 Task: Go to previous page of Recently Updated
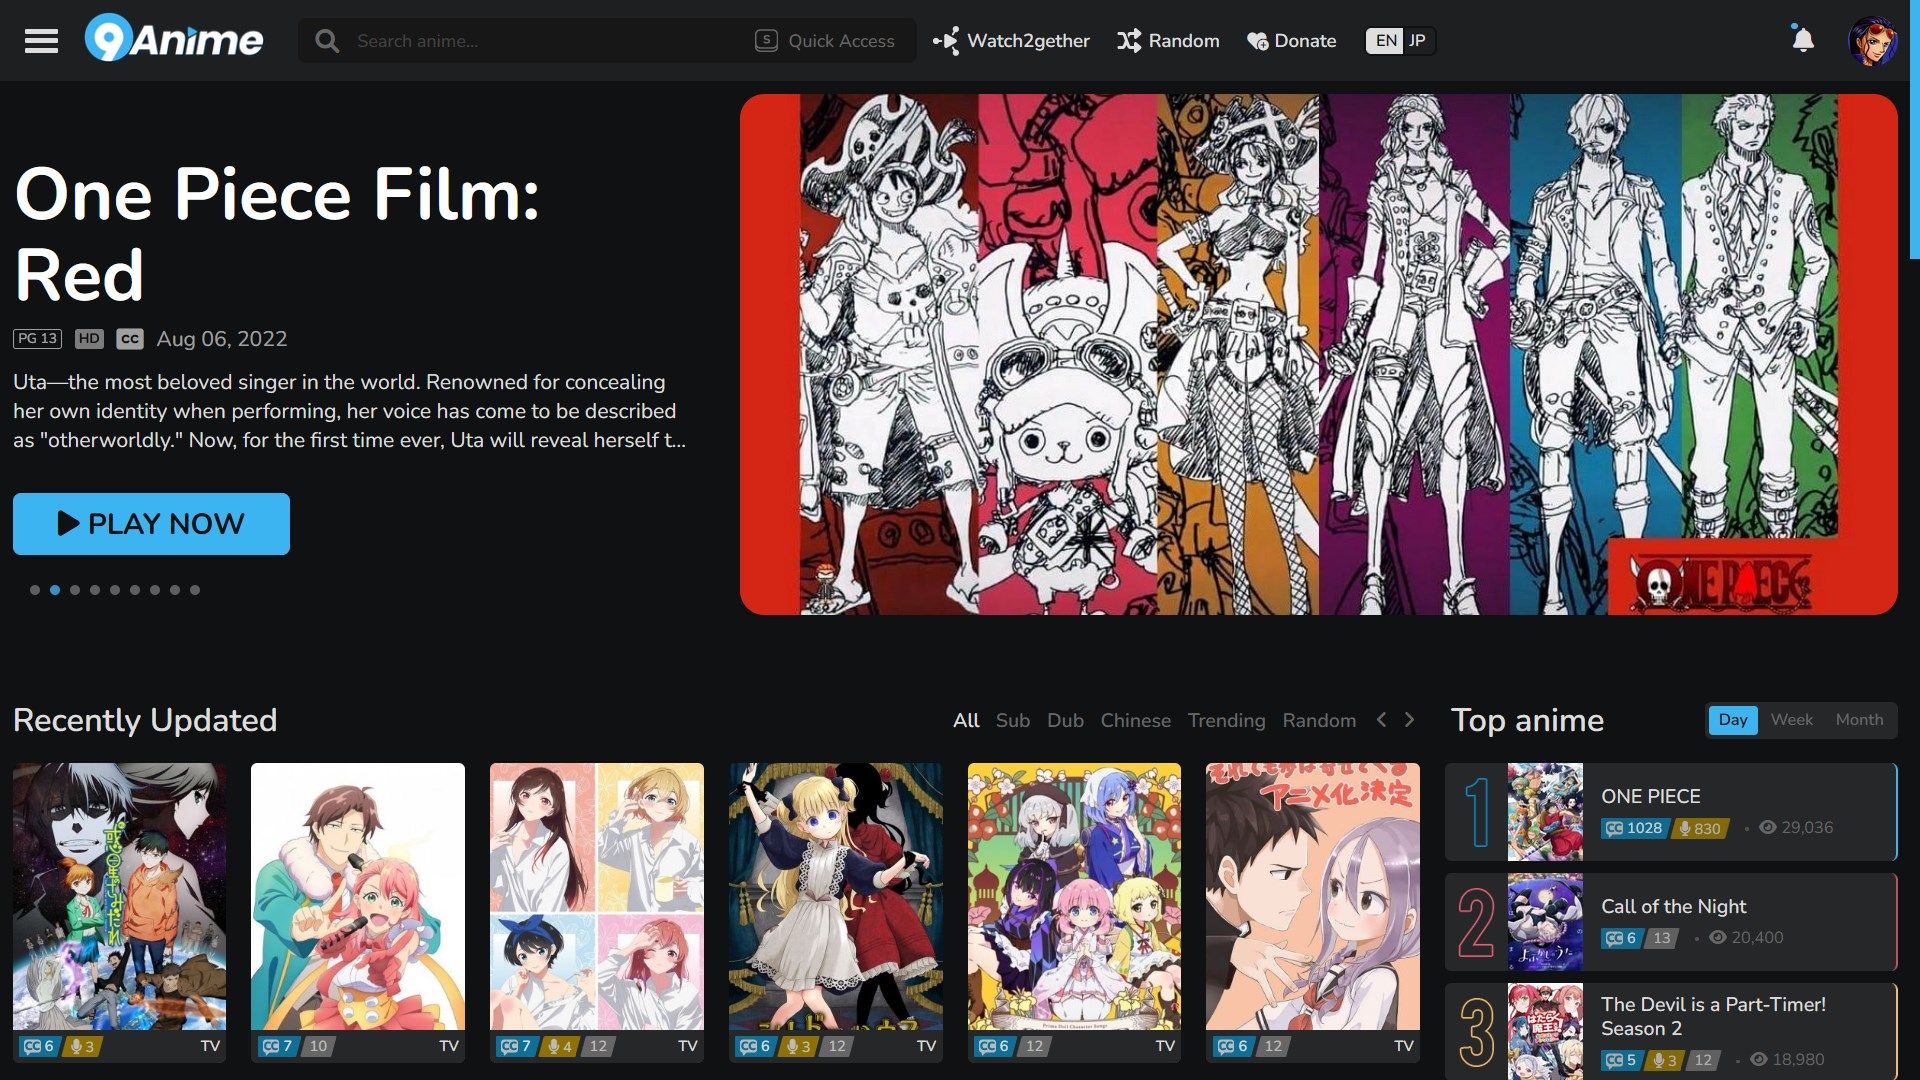[1381, 719]
